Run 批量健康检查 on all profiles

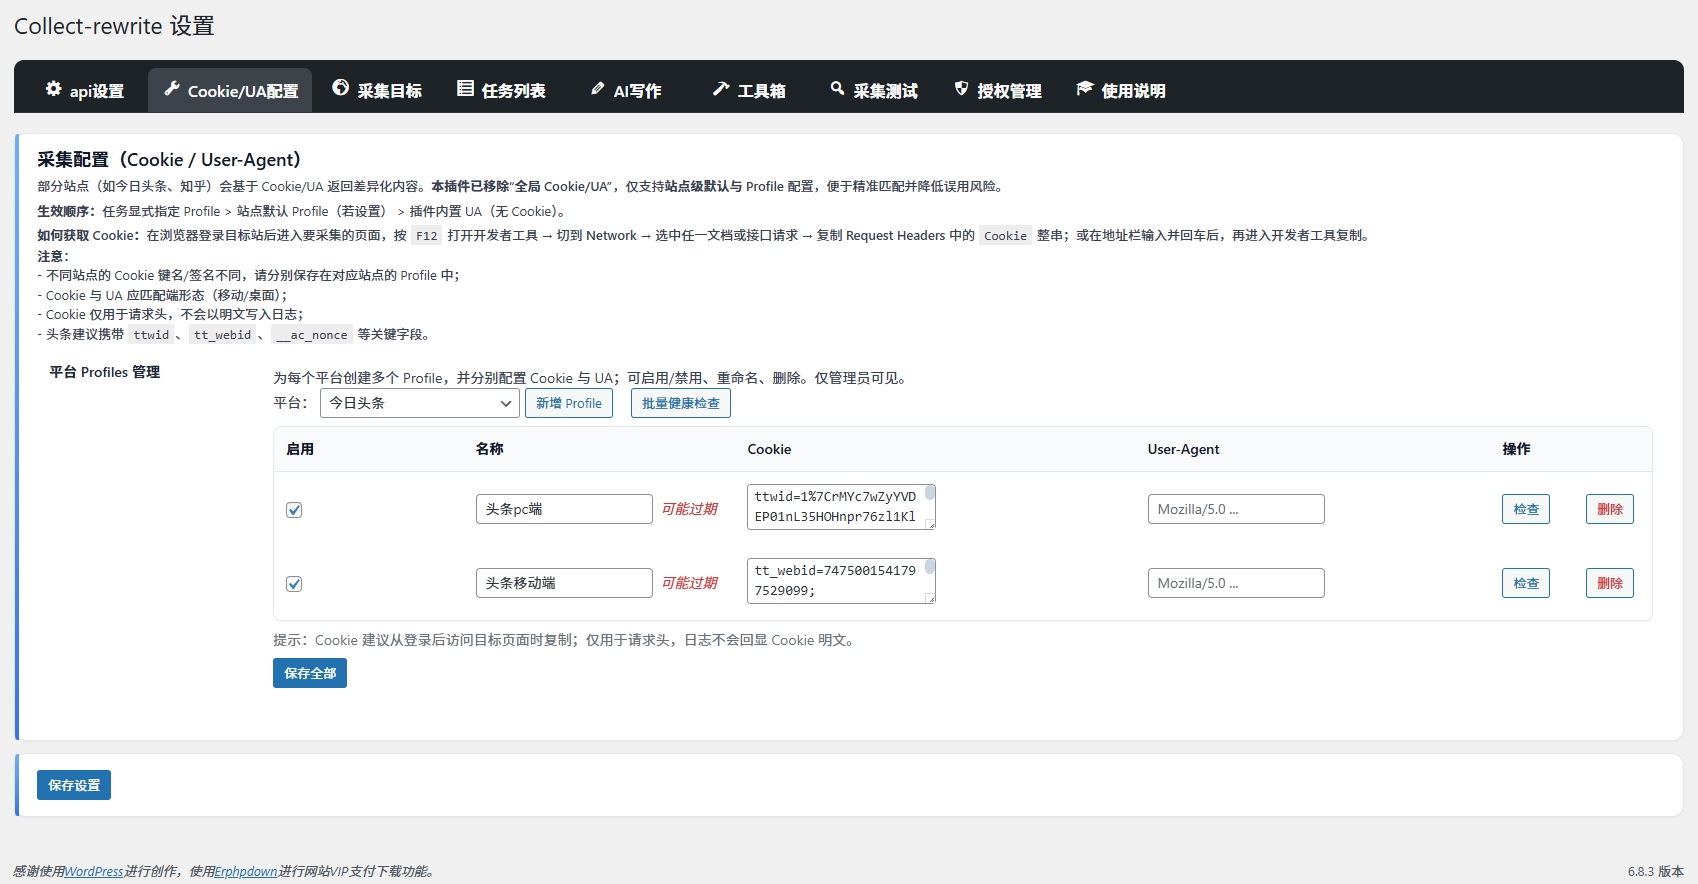point(680,403)
